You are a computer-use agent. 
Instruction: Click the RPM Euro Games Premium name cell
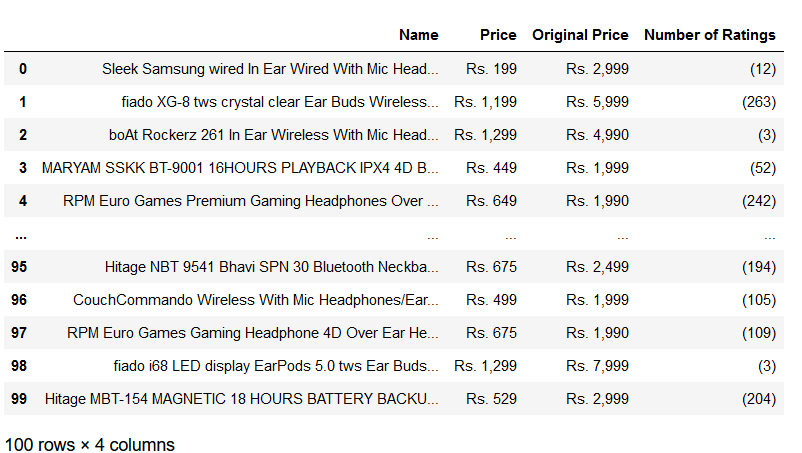pyautogui.click(x=251, y=201)
